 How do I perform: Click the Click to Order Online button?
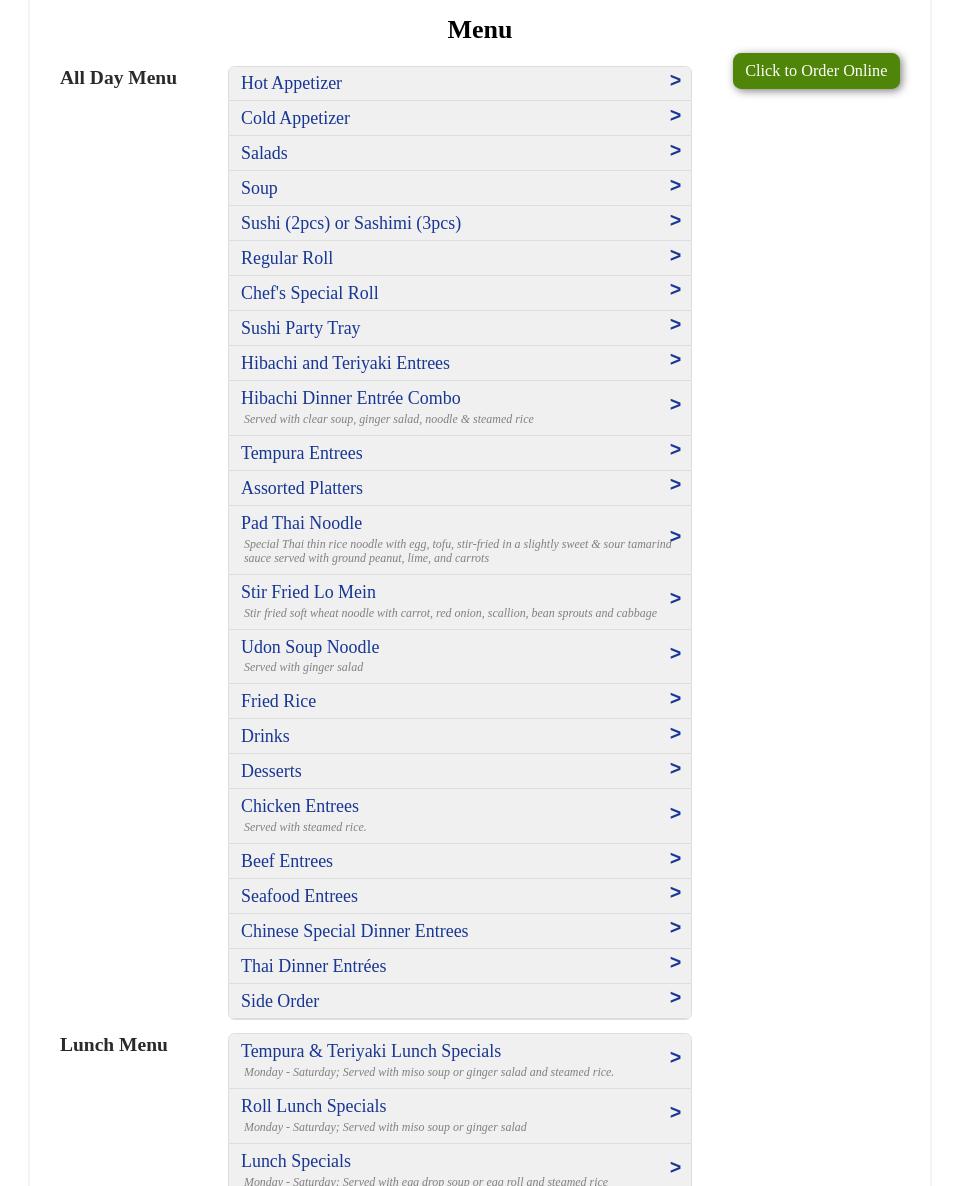point(815,71)
